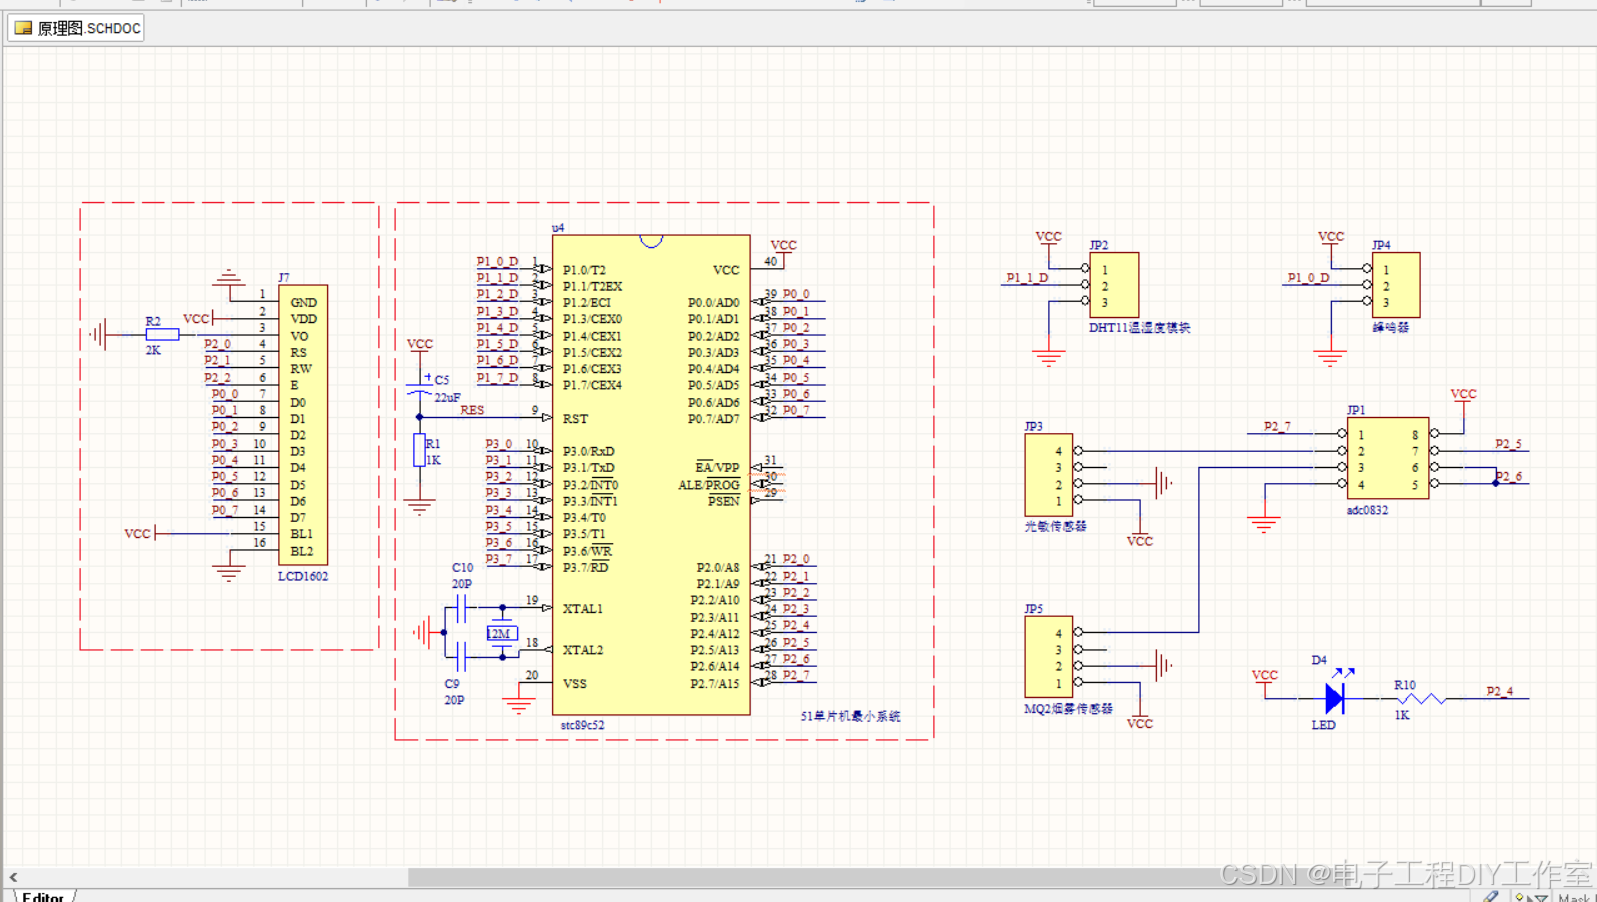Select resistor R10 zigzag symbol
1597x902 pixels.
1420,698
